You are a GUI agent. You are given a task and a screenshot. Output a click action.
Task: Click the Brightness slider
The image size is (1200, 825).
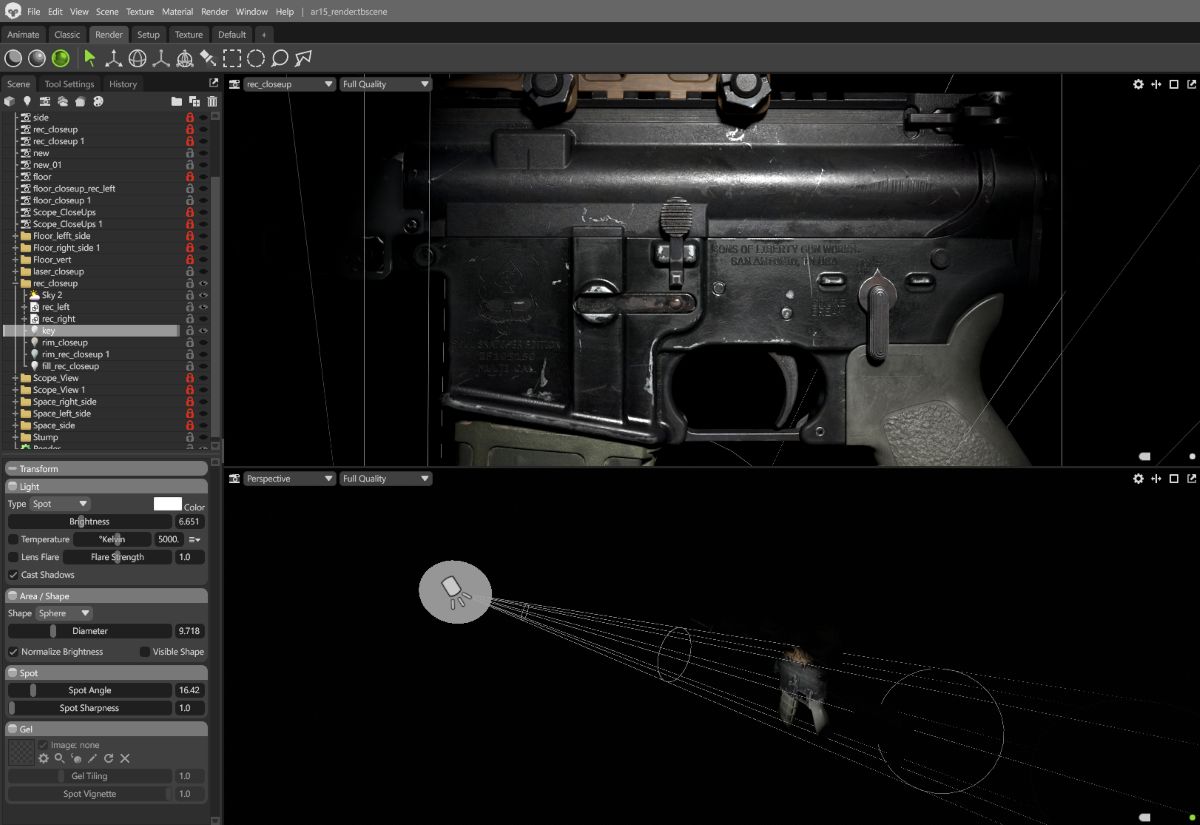pos(90,522)
